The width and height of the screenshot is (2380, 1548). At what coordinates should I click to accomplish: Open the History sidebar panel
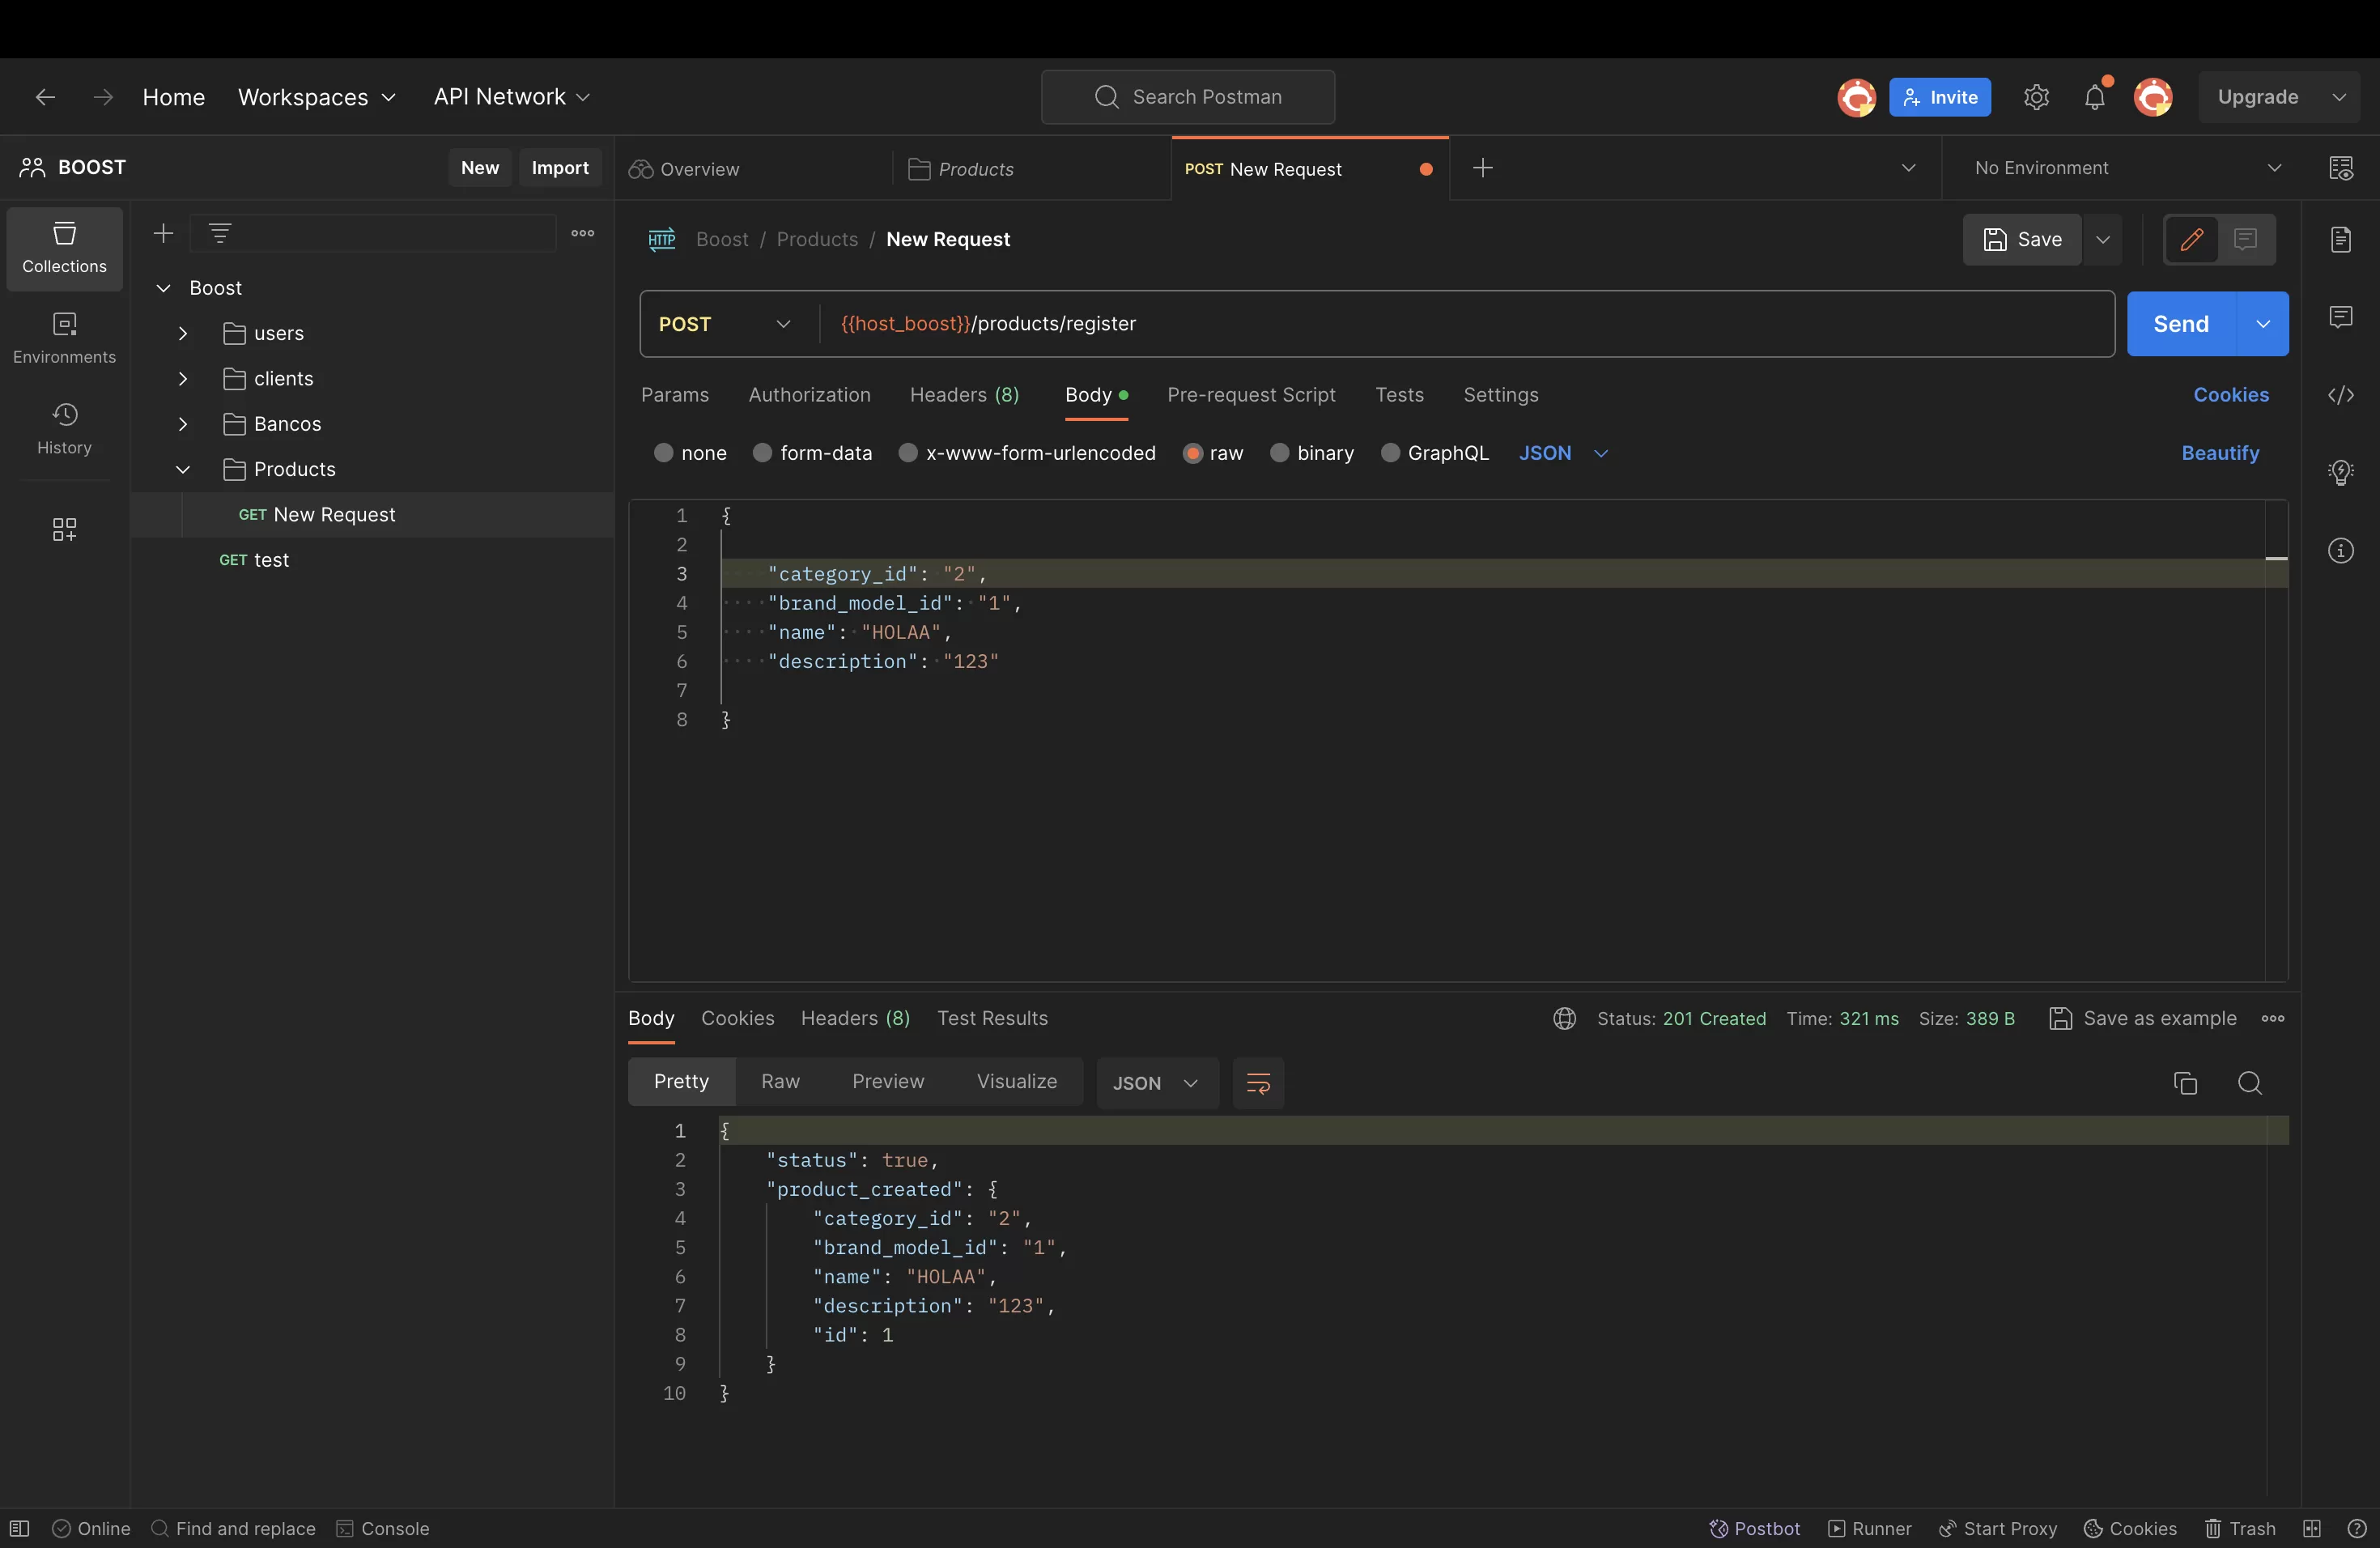64,428
